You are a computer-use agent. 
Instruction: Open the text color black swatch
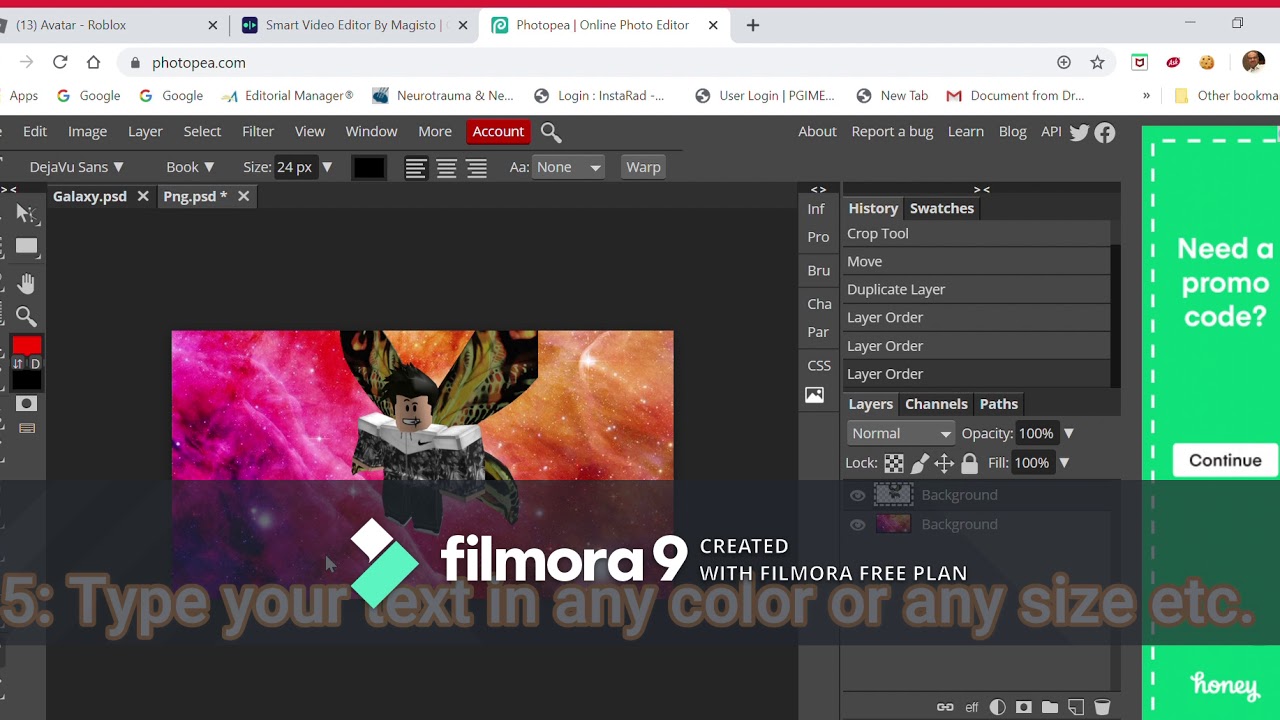click(x=368, y=168)
